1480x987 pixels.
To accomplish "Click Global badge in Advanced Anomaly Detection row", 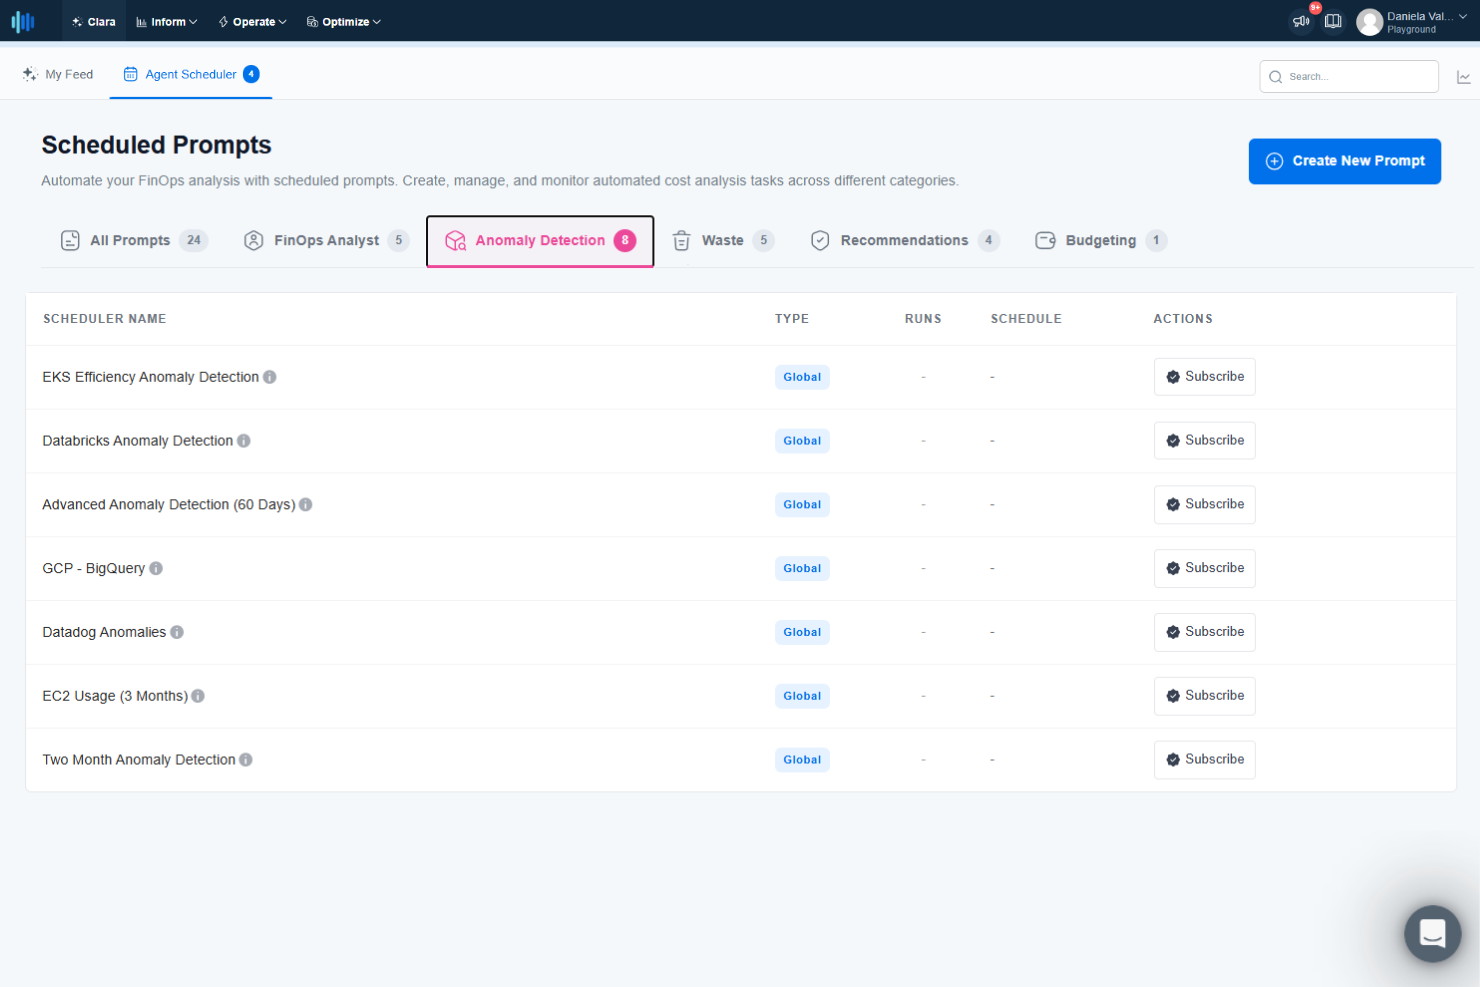I will click(x=802, y=505).
